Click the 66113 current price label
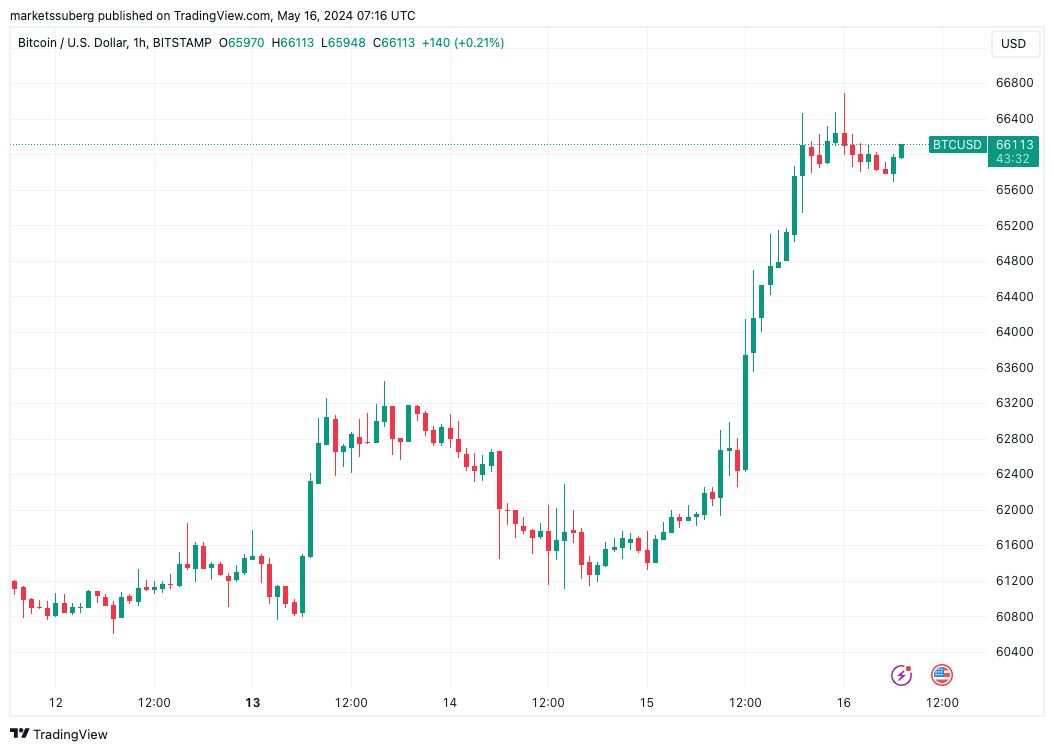1054x751 pixels. click(1014, 145)
